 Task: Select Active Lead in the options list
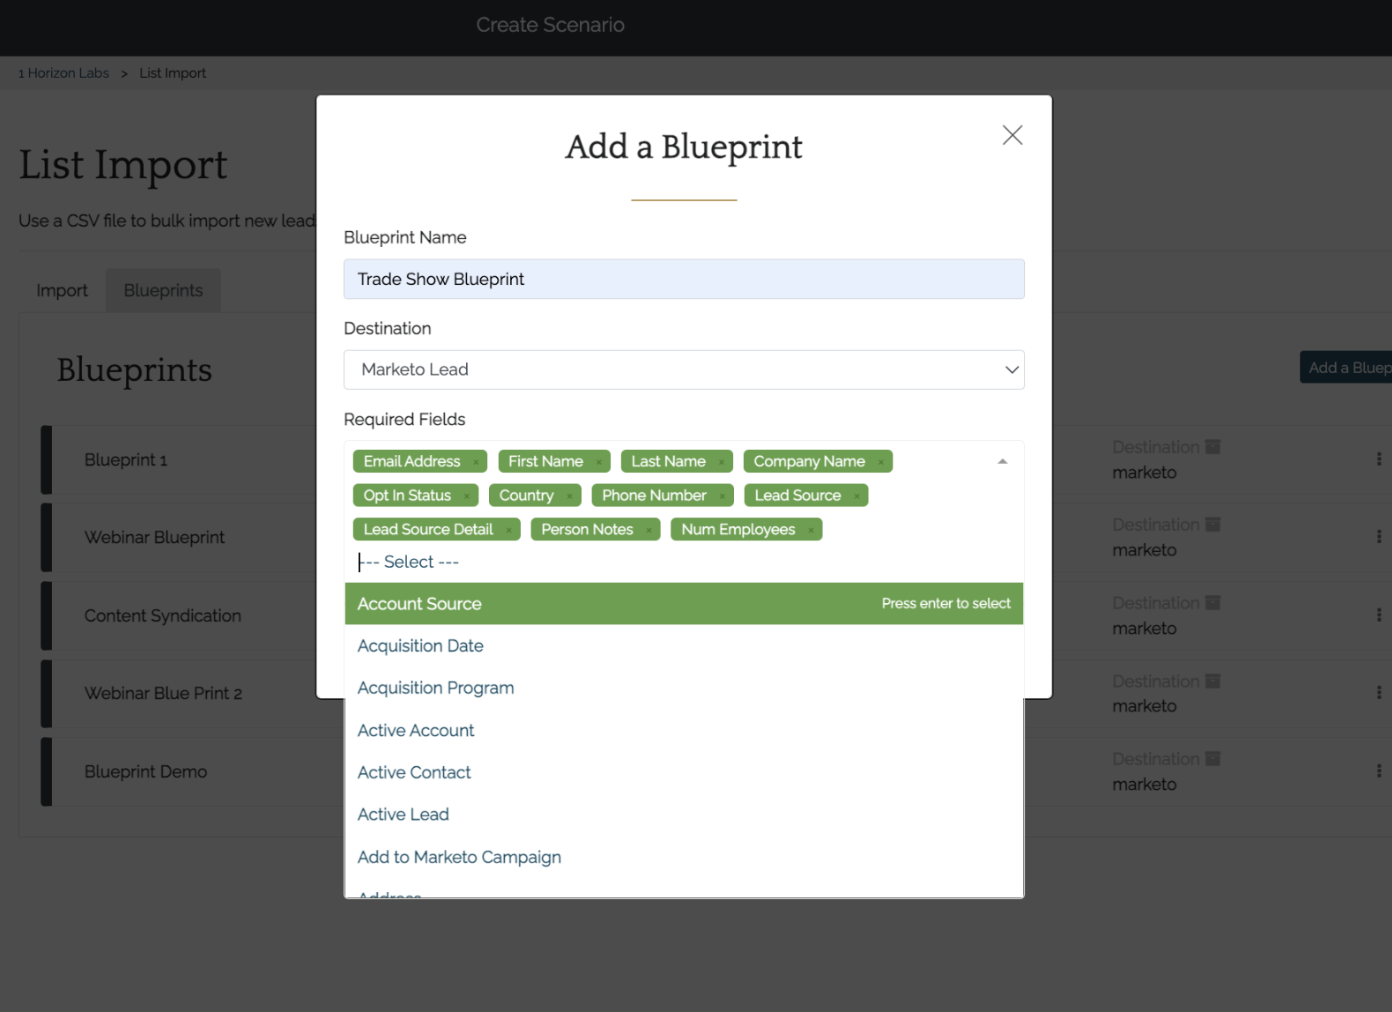click(x=684, y=815)
